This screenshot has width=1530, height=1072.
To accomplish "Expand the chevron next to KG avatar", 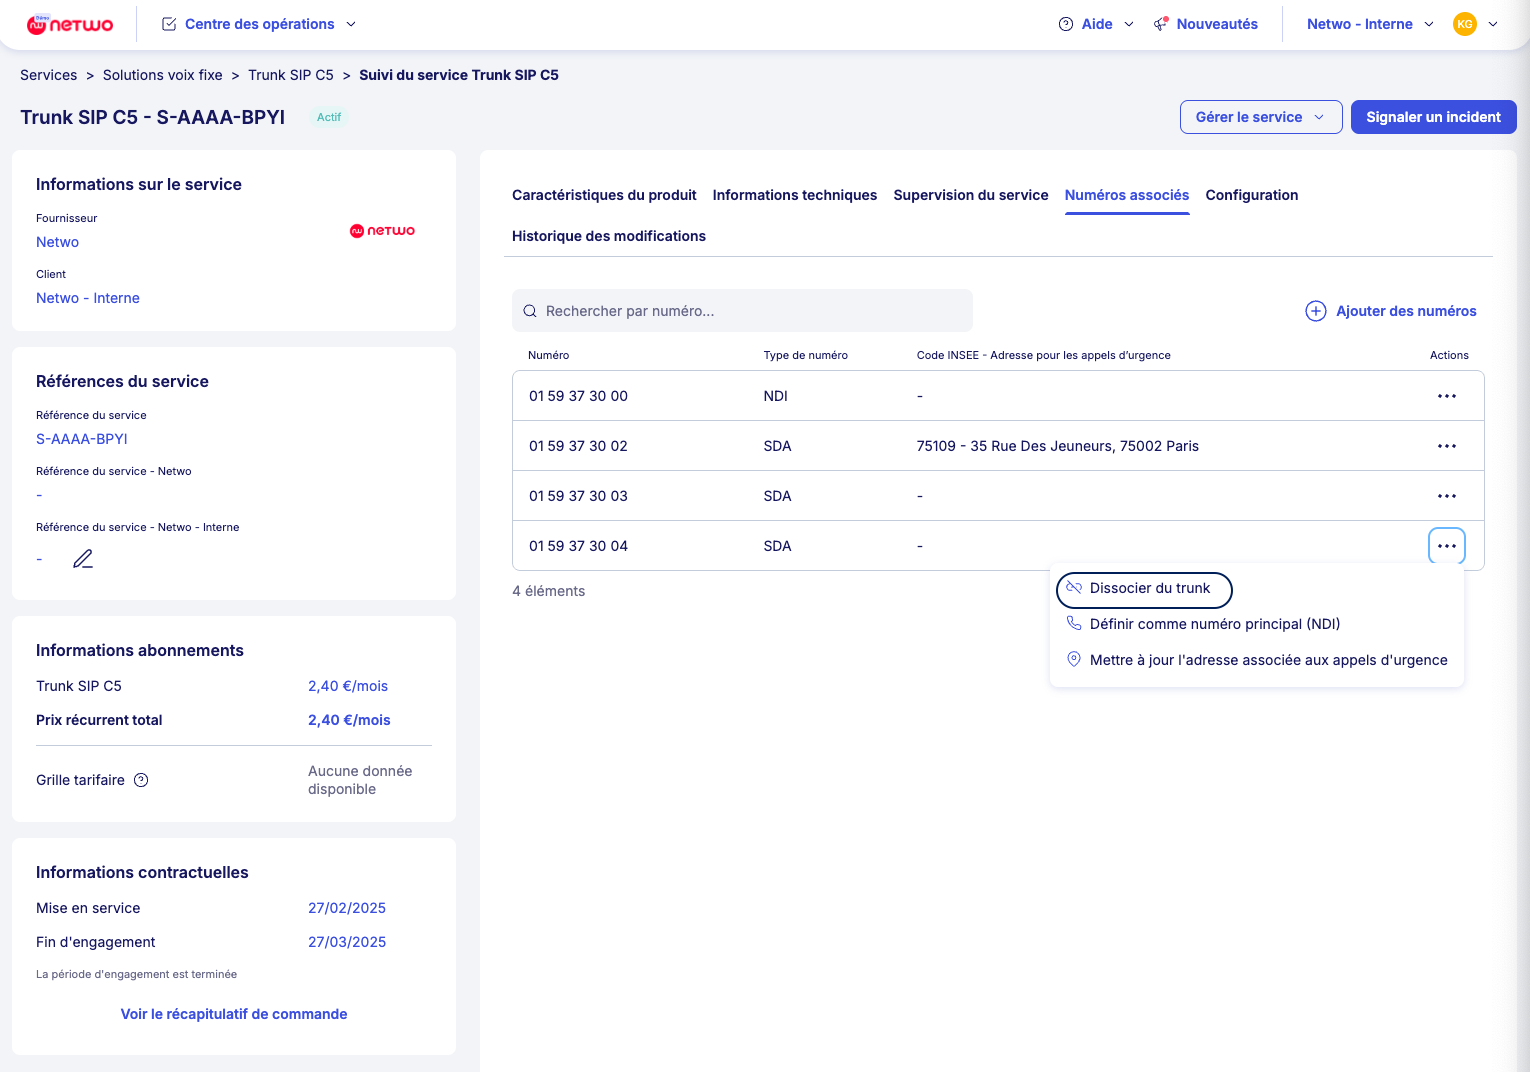I will [1493, 24].
